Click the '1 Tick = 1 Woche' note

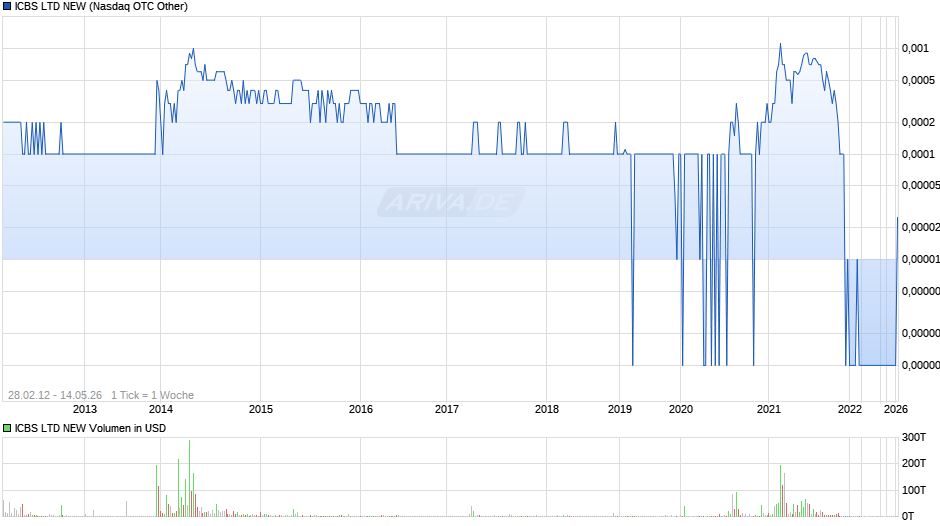click(x=152, y=395)
